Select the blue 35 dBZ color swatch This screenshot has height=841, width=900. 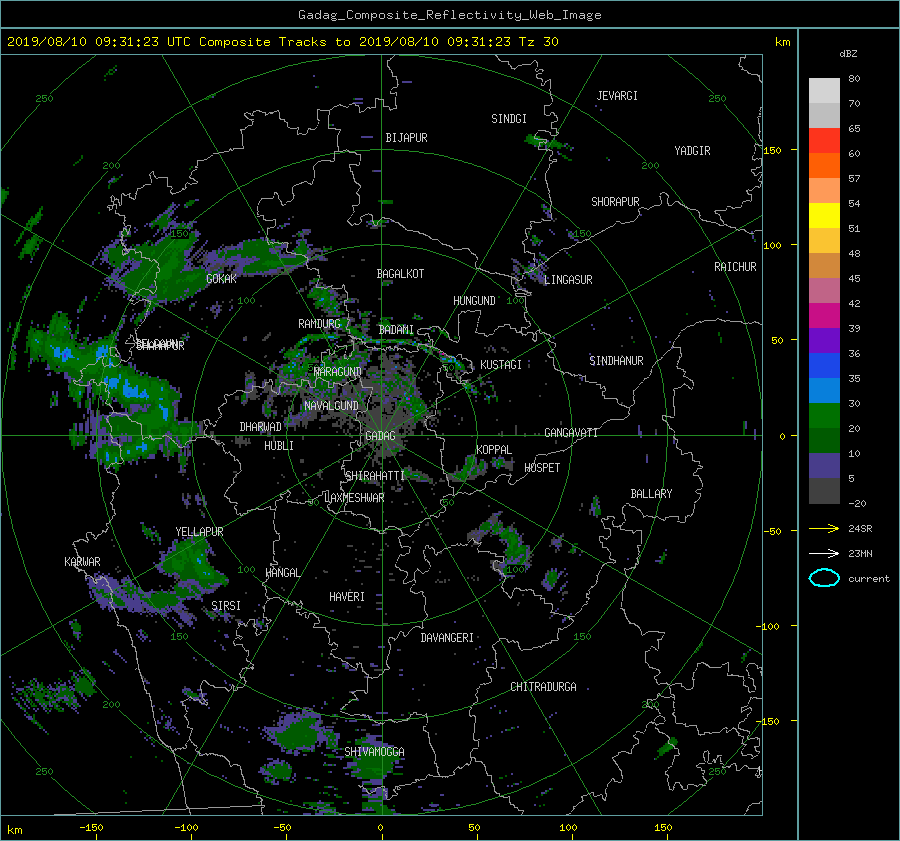click(x=824, y=365)
